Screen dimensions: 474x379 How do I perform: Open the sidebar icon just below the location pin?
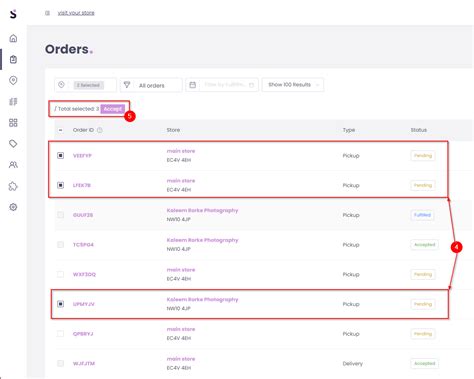[x=13, y=102]
